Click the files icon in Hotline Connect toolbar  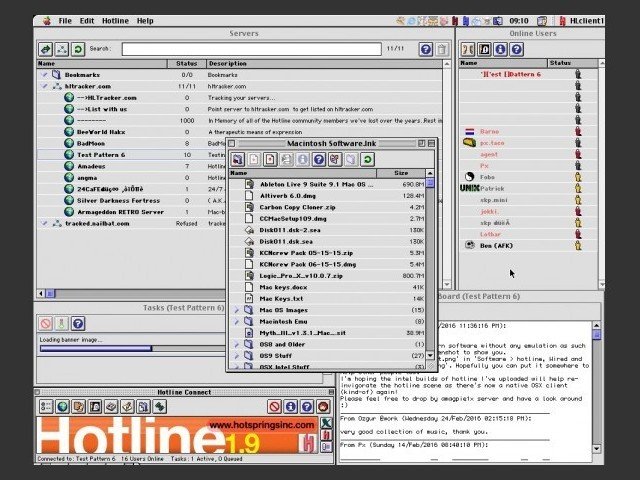pos(144,407)
